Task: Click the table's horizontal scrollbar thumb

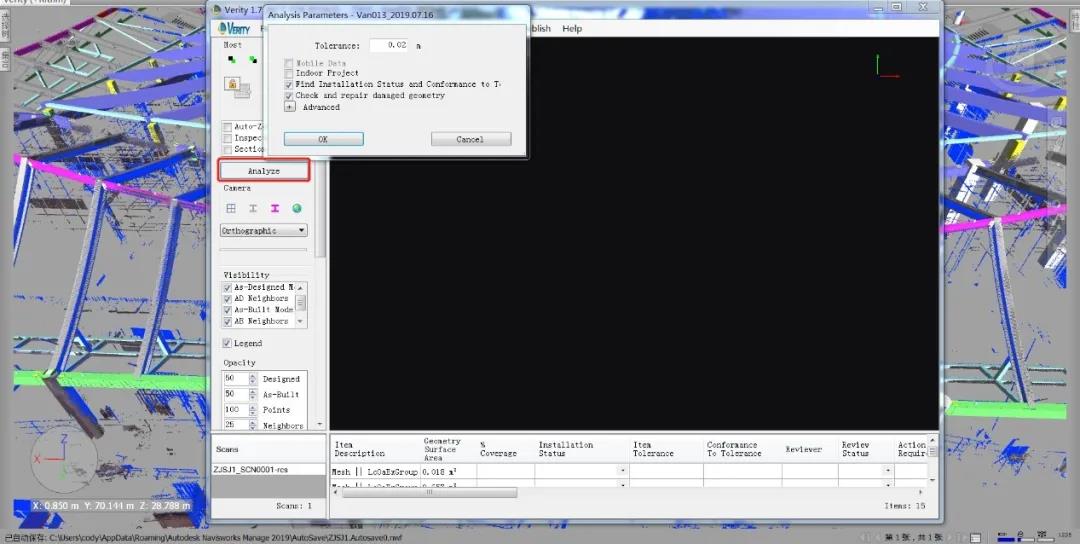Action: [430, 492]
